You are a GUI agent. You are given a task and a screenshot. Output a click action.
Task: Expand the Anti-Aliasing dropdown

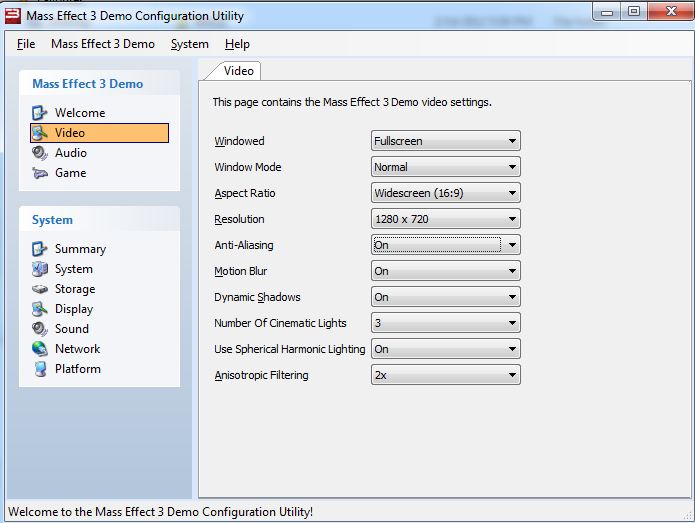(445, 245)
